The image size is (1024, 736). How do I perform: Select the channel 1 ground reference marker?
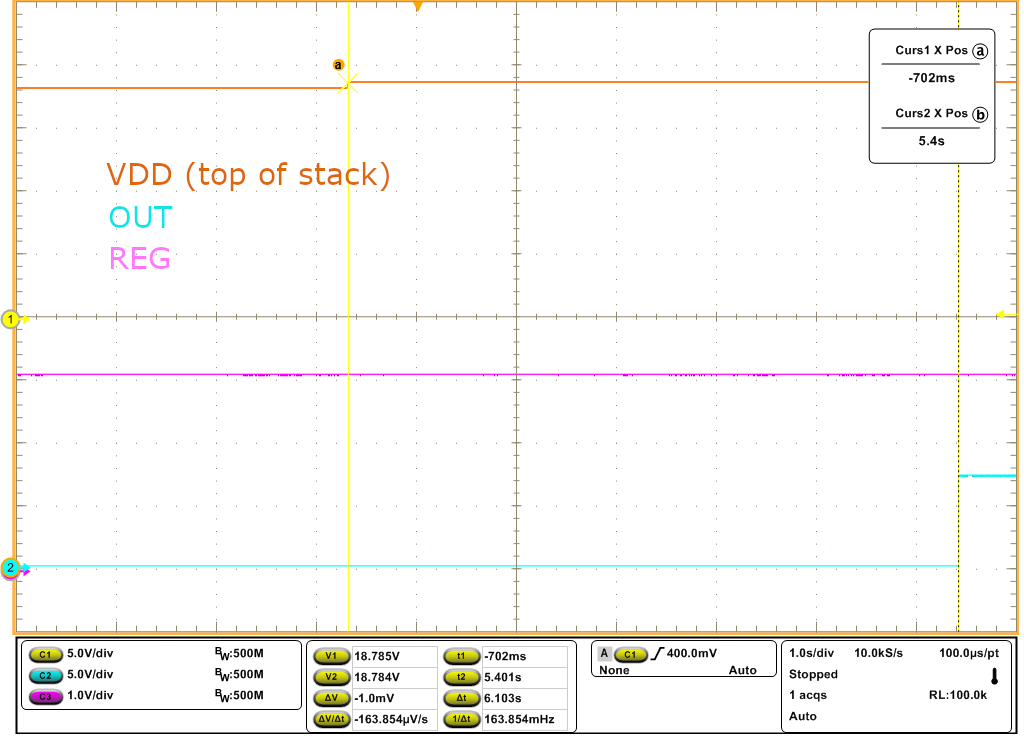click(11, 319)
